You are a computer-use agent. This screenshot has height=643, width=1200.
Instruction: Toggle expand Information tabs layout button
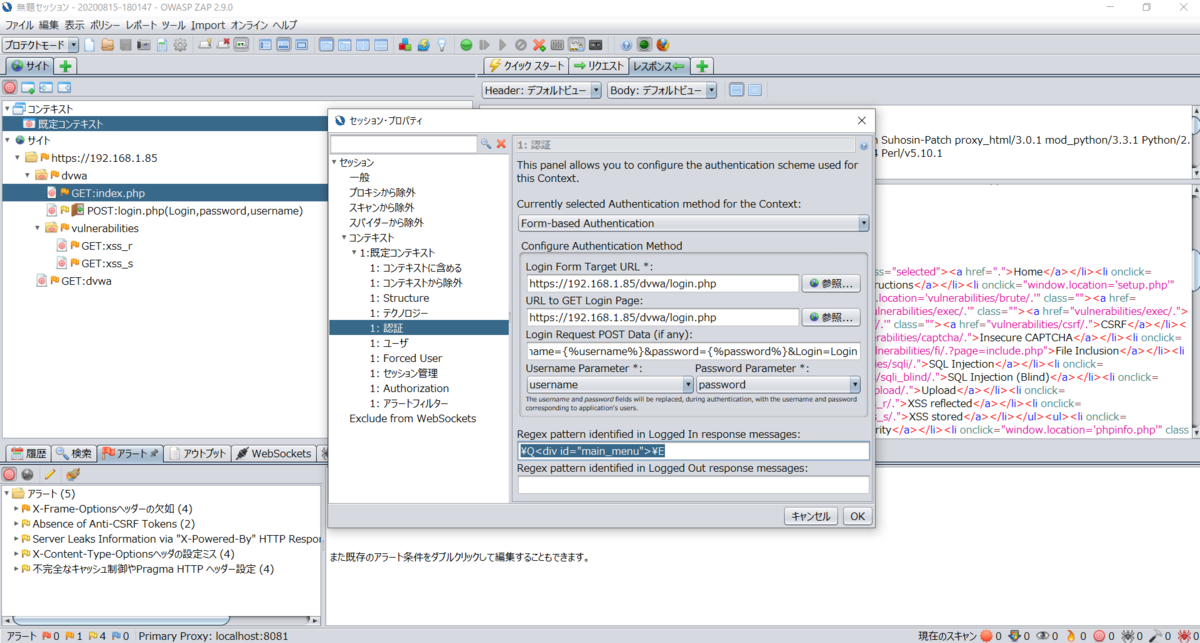pyautogui.click(x=283, y=45)
